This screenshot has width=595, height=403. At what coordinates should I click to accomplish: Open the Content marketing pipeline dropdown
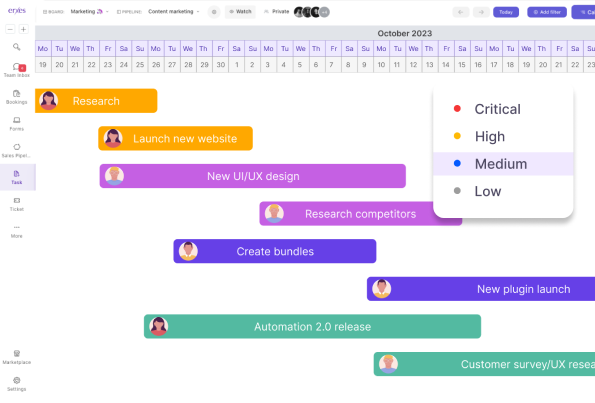(174, 12)
